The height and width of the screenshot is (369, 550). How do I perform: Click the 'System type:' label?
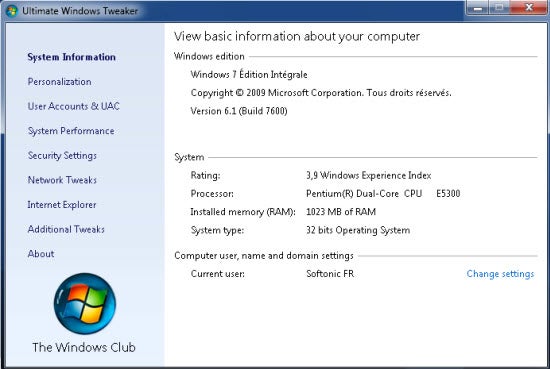click(217, 230)
